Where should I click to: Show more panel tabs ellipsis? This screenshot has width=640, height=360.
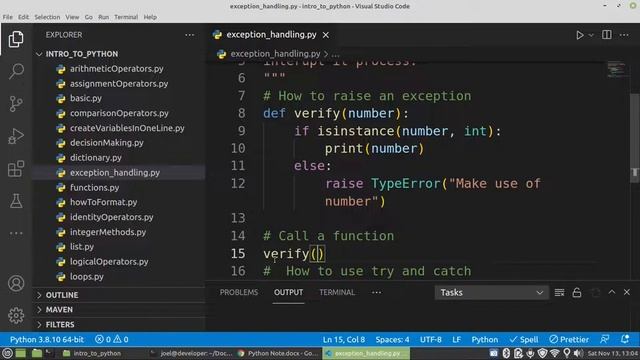[x=376, y=293]
